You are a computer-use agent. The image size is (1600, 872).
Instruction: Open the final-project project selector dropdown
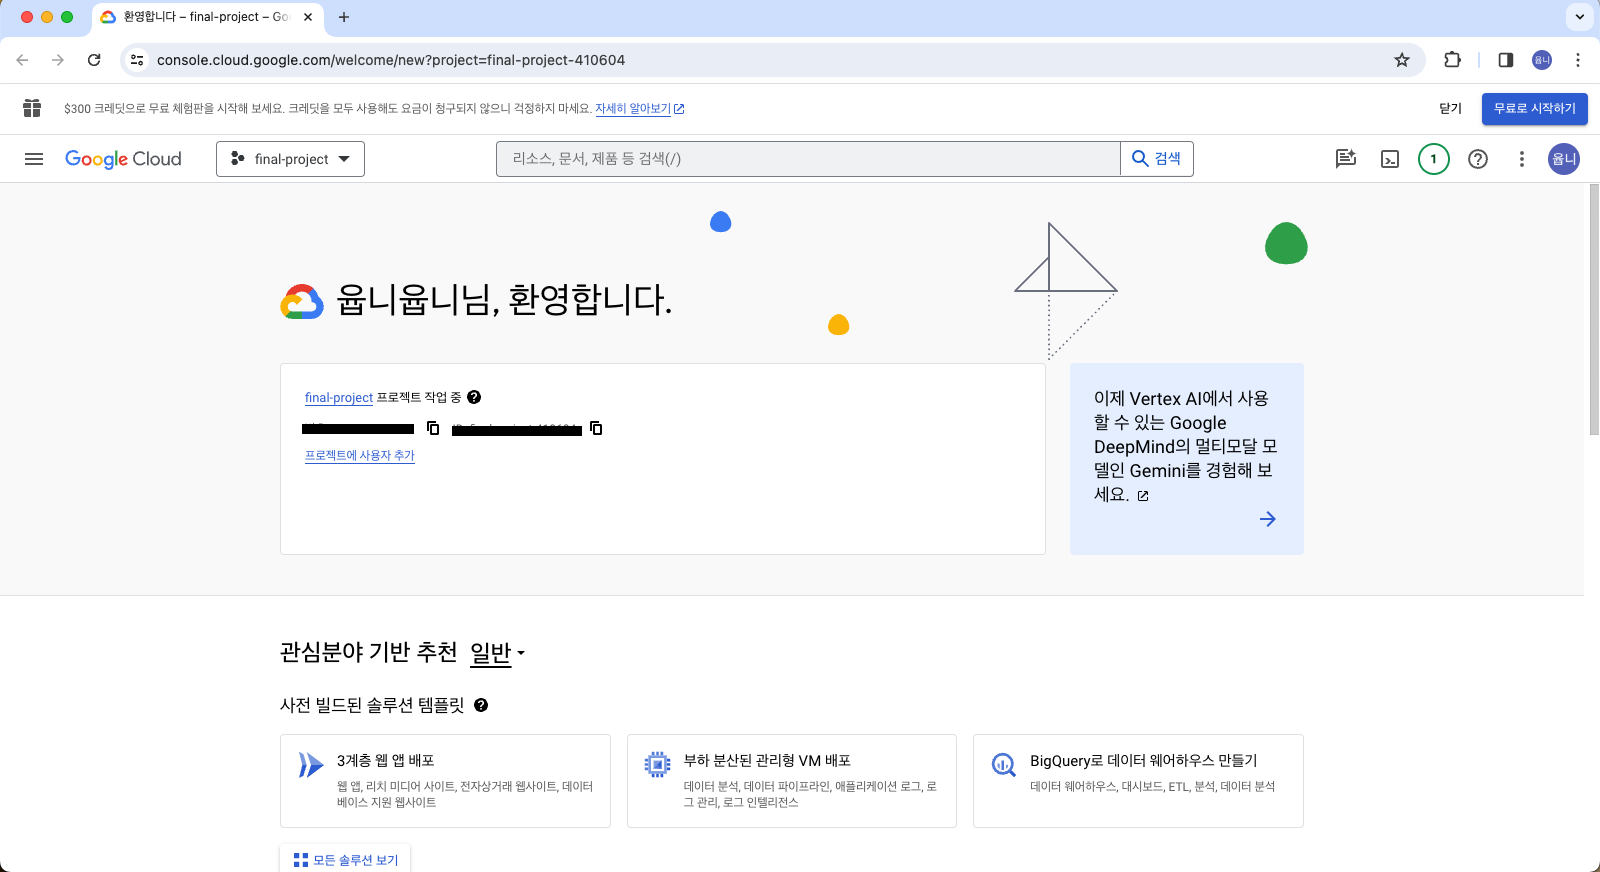coord(290,159)
